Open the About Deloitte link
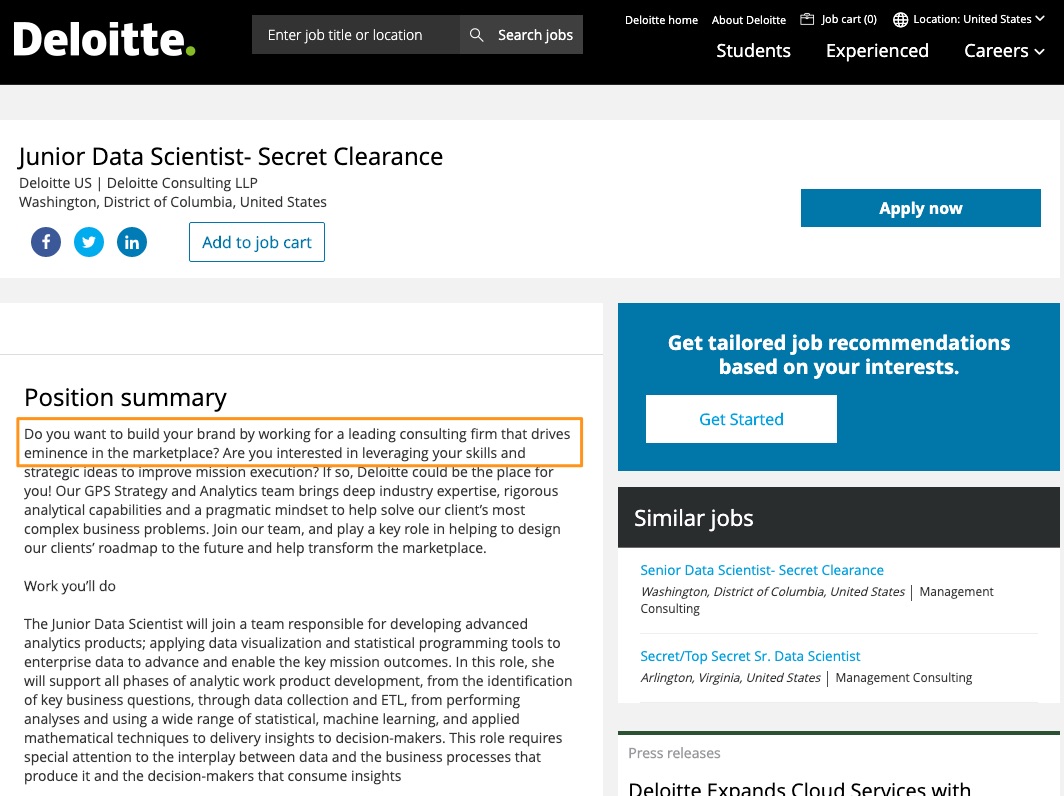The width and height of the screenshot is (1064, 796). 748,20
